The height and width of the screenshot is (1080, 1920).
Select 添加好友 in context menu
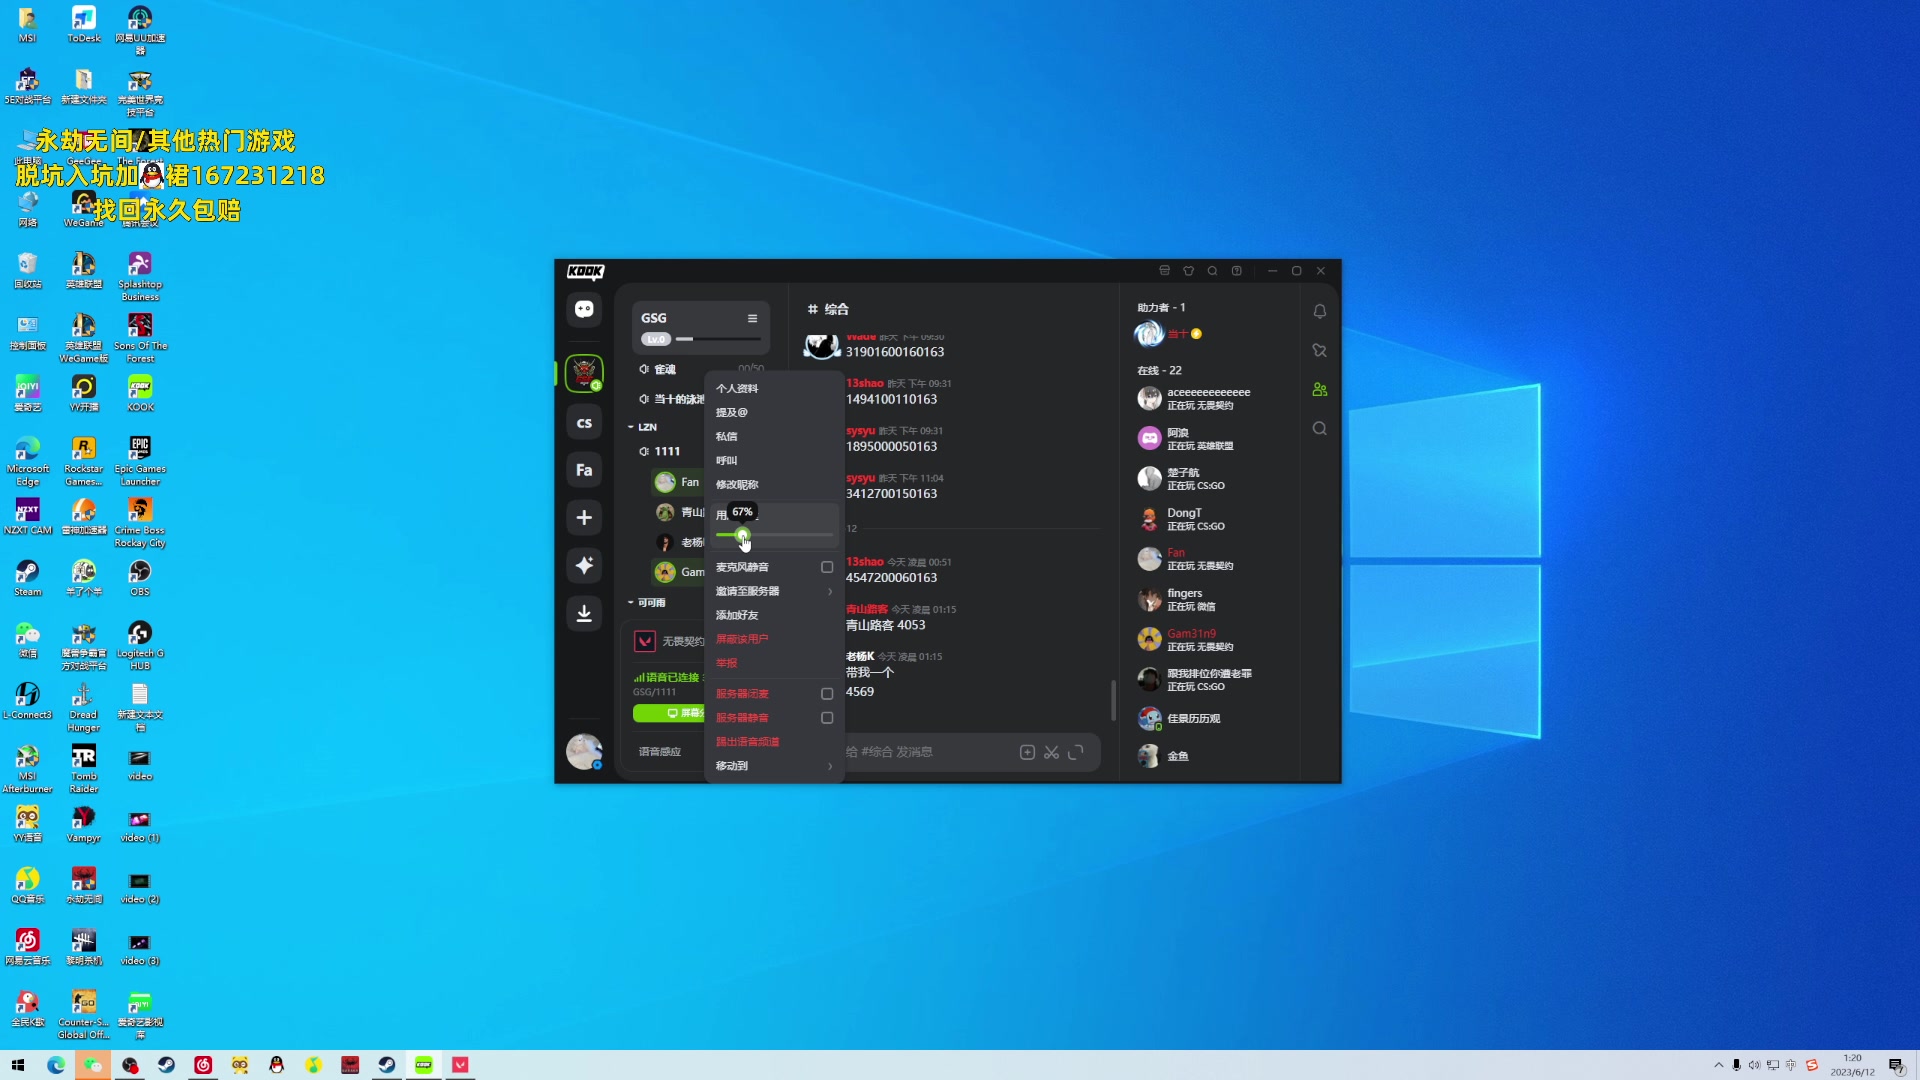coord(774,615)
